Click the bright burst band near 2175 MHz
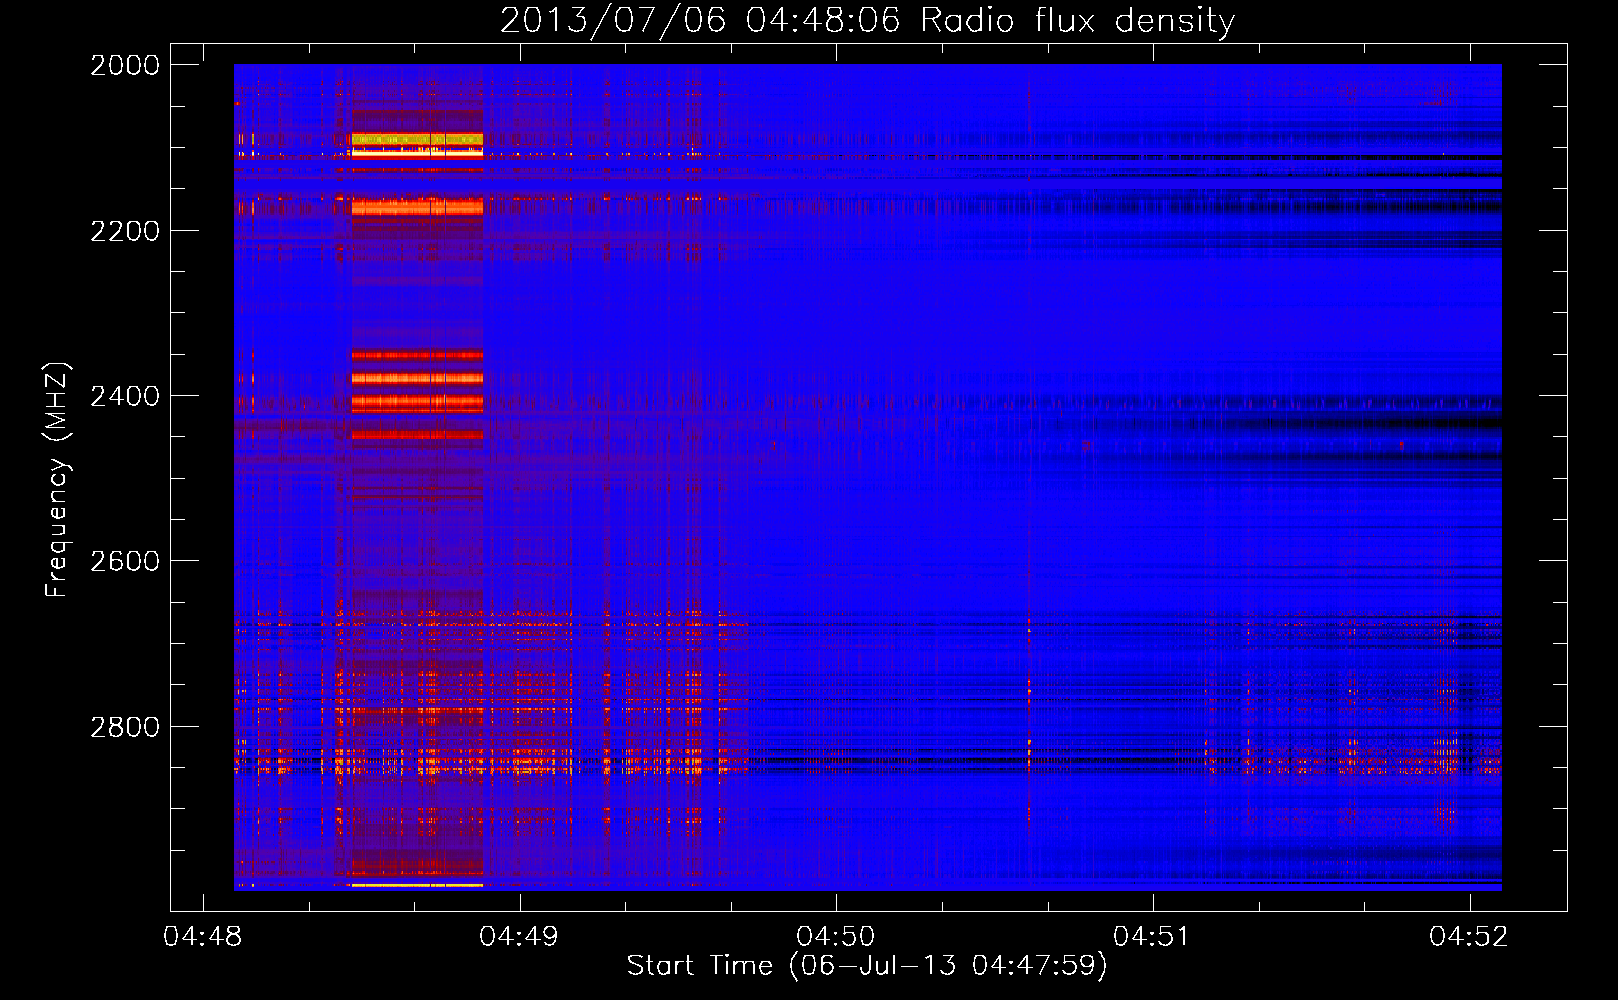This screenshot has height=1000, width=1618. coord(417,208)
